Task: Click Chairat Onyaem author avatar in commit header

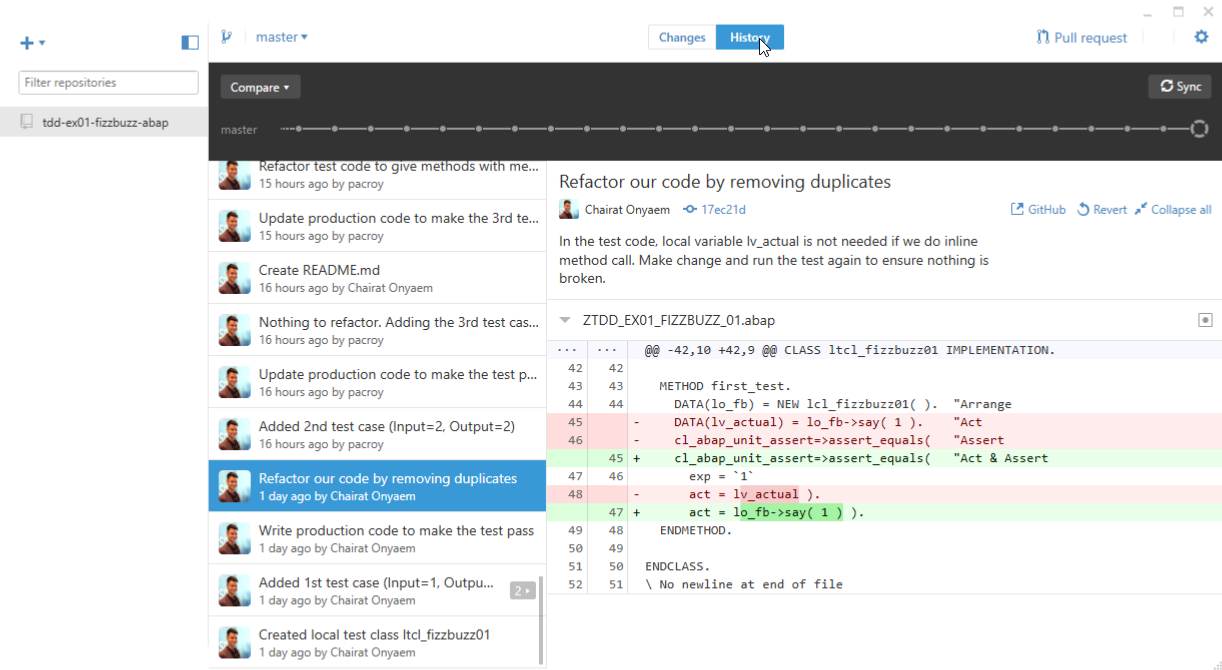Action: pyautogui.click(x=569, y=209)
